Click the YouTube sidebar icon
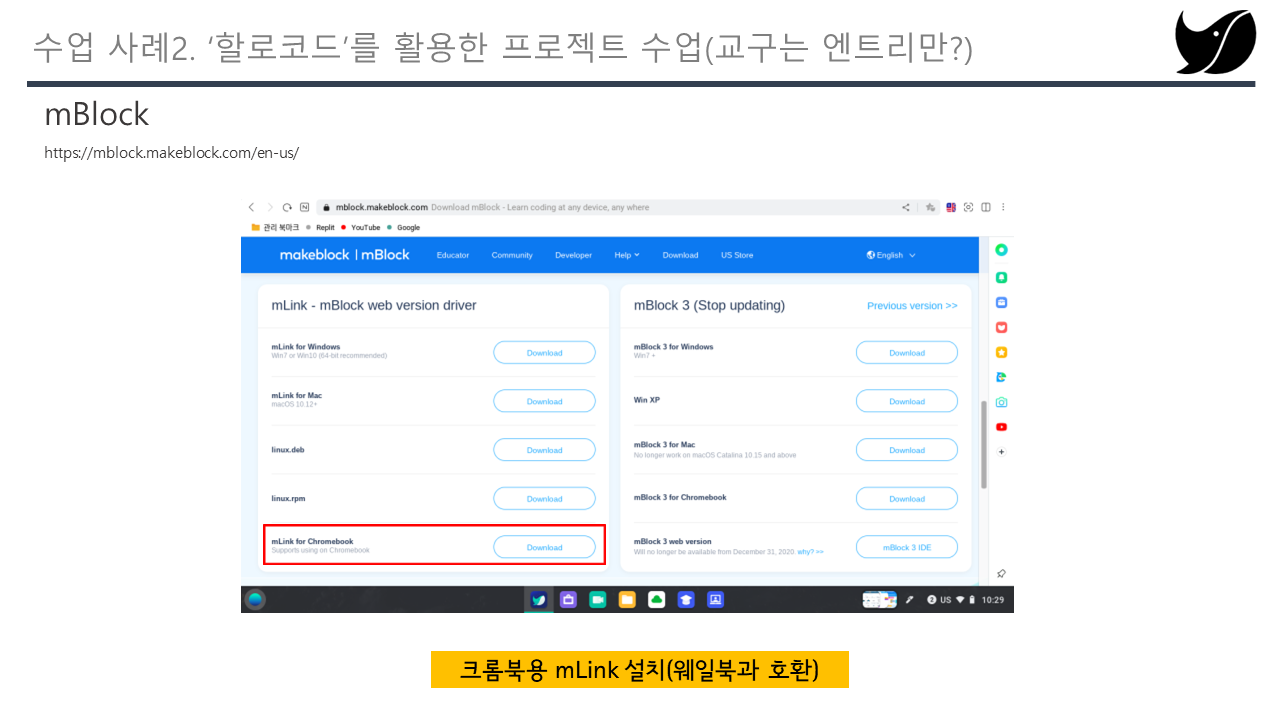 [x=1001, y=427]
